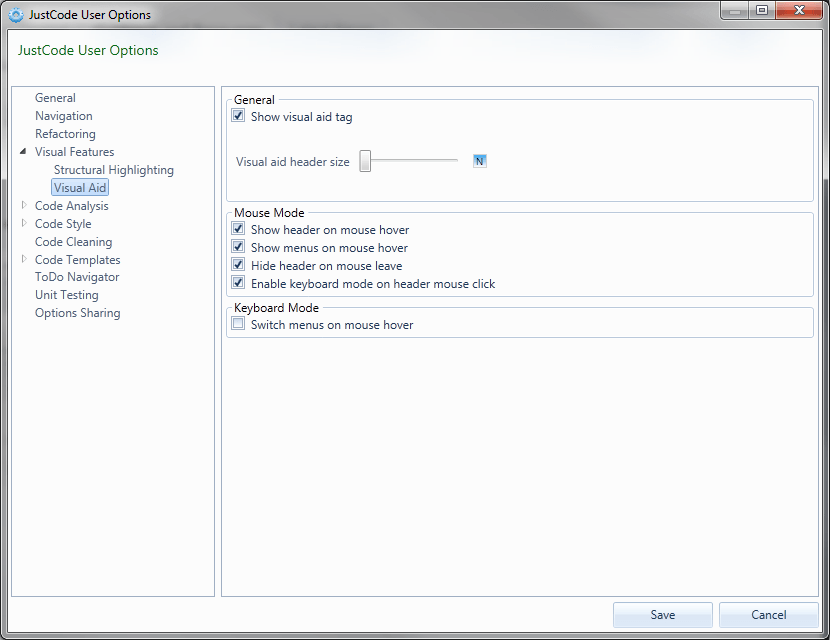
Task: Click the Keyboard Mode group heading
Action: pos(276,308)
